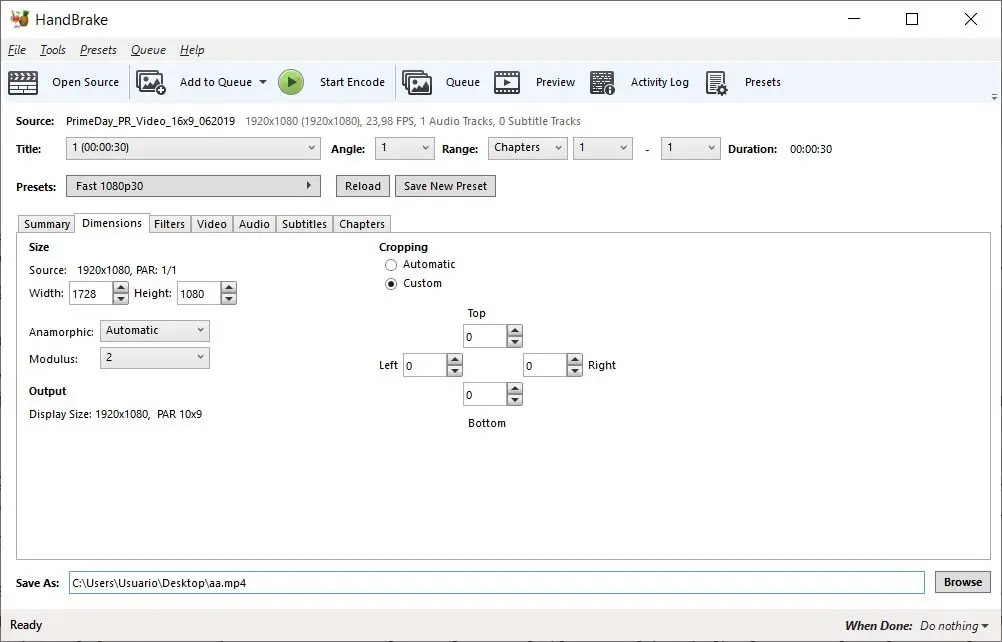The height and width of the screenshot is (642, 1002).
Task: Click the Reload button
Action: [x=362, y=186]
